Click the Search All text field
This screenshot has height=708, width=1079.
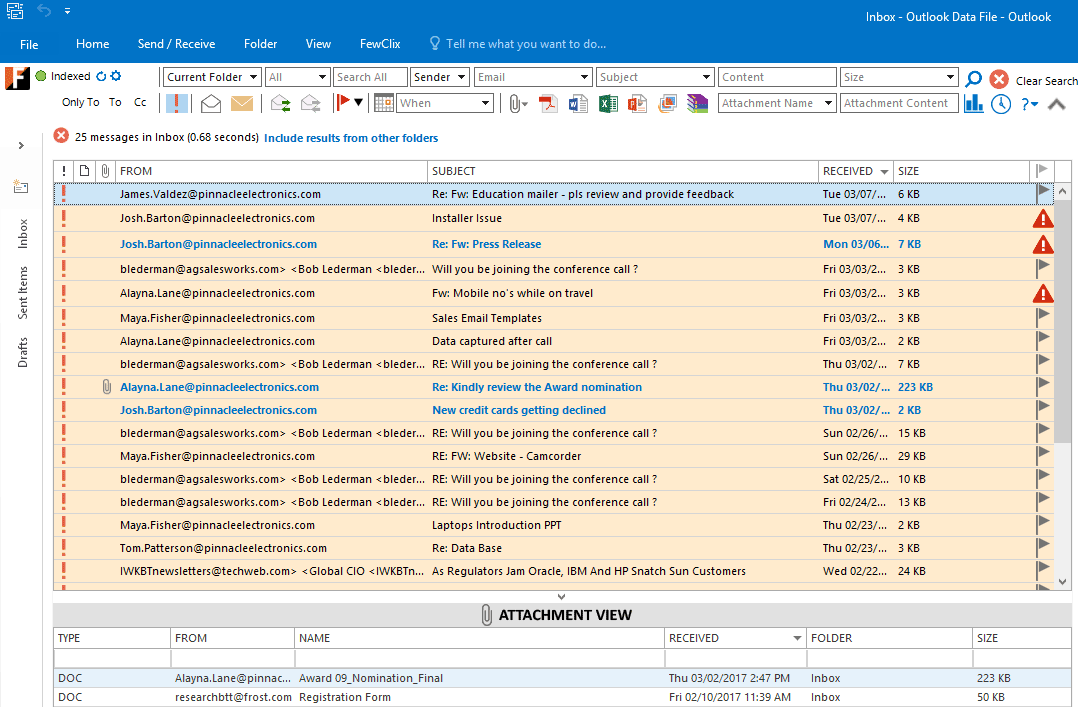tap(370, 77)
